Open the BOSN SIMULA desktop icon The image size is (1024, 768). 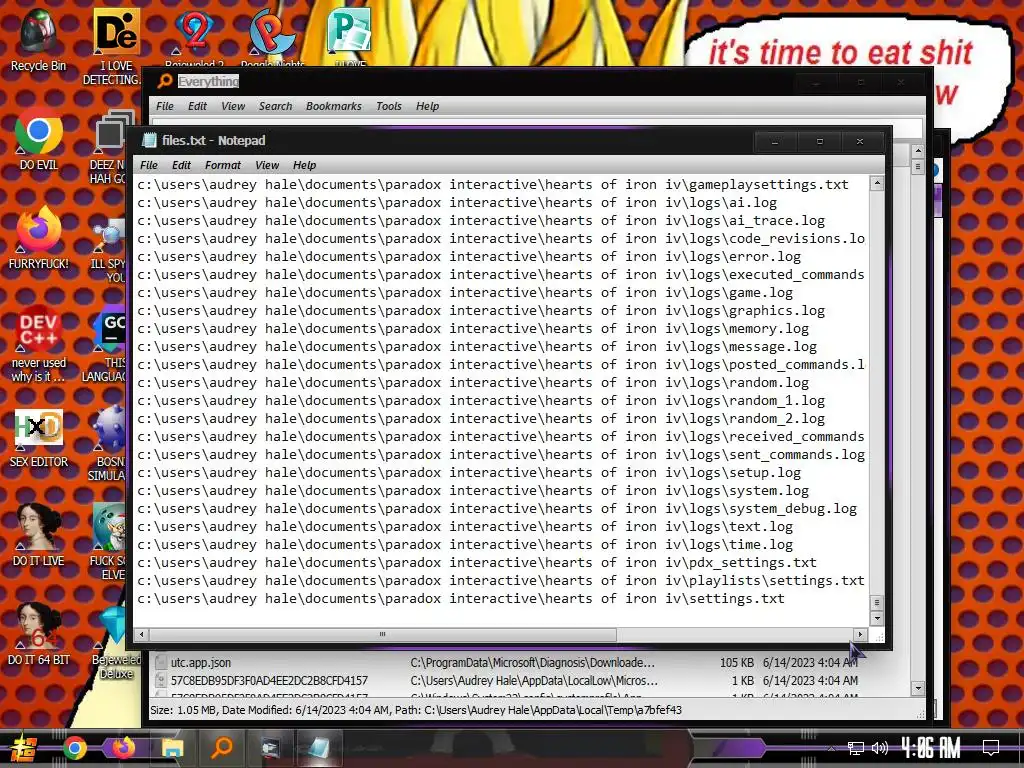[108, 443]
